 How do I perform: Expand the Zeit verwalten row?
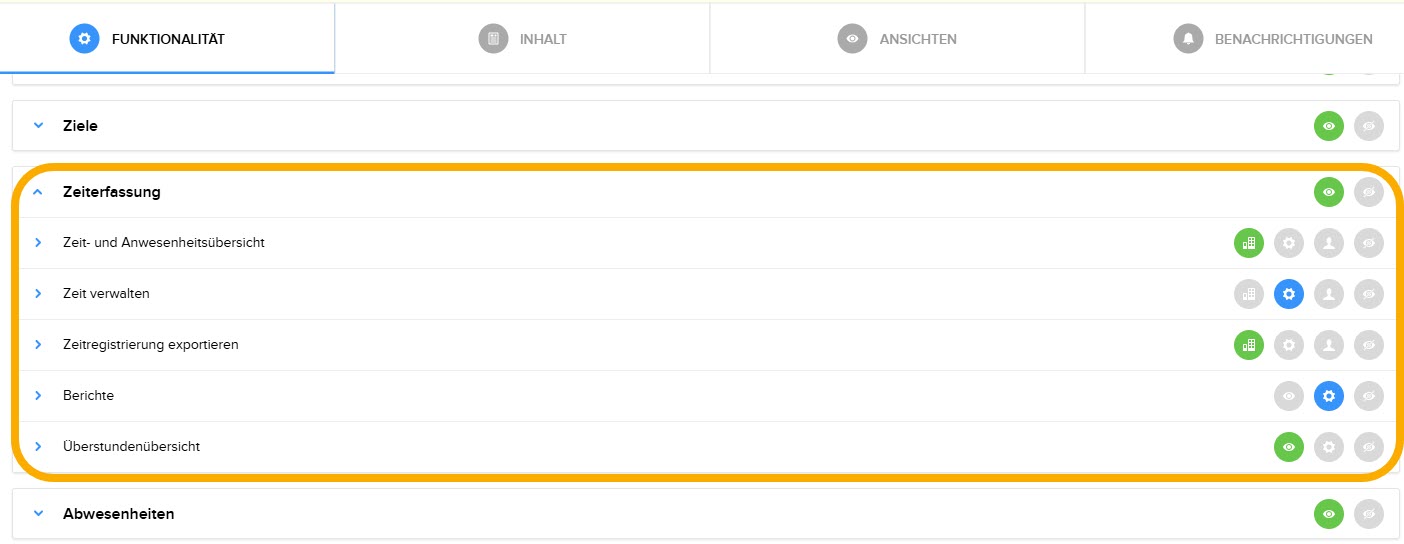(39, 294)
